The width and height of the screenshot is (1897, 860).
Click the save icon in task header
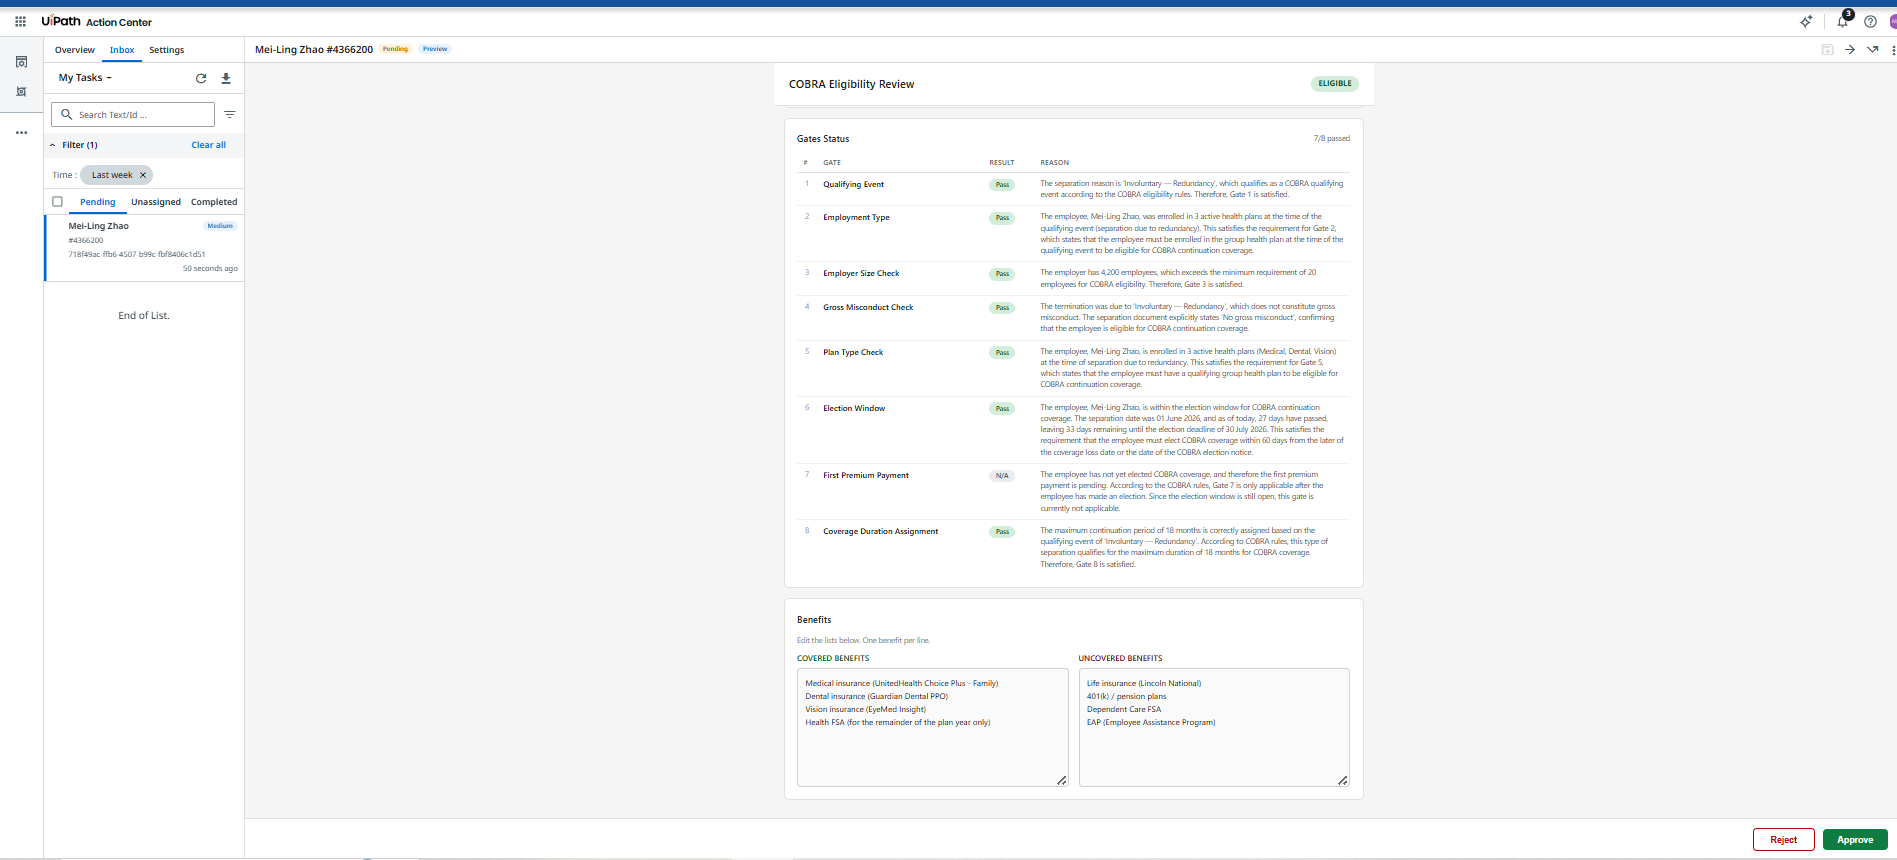tap(1828, 50)
